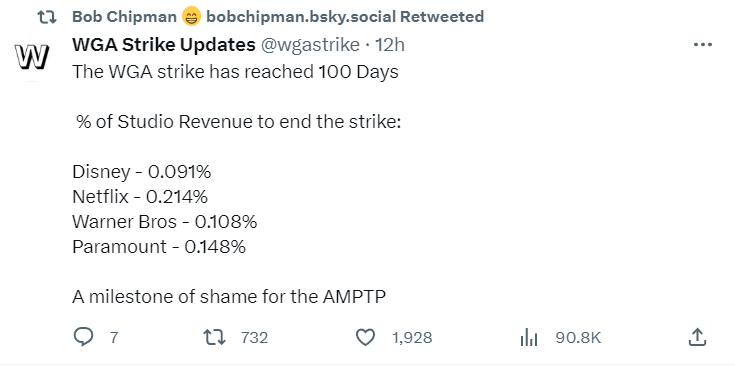Like the tweet with the heart icon
The width and height of the screenshot is (735, 367).
point(366,337)
